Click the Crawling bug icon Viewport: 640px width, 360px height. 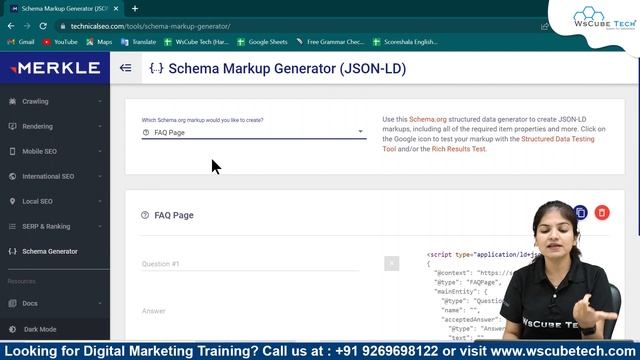click(12, 101)
